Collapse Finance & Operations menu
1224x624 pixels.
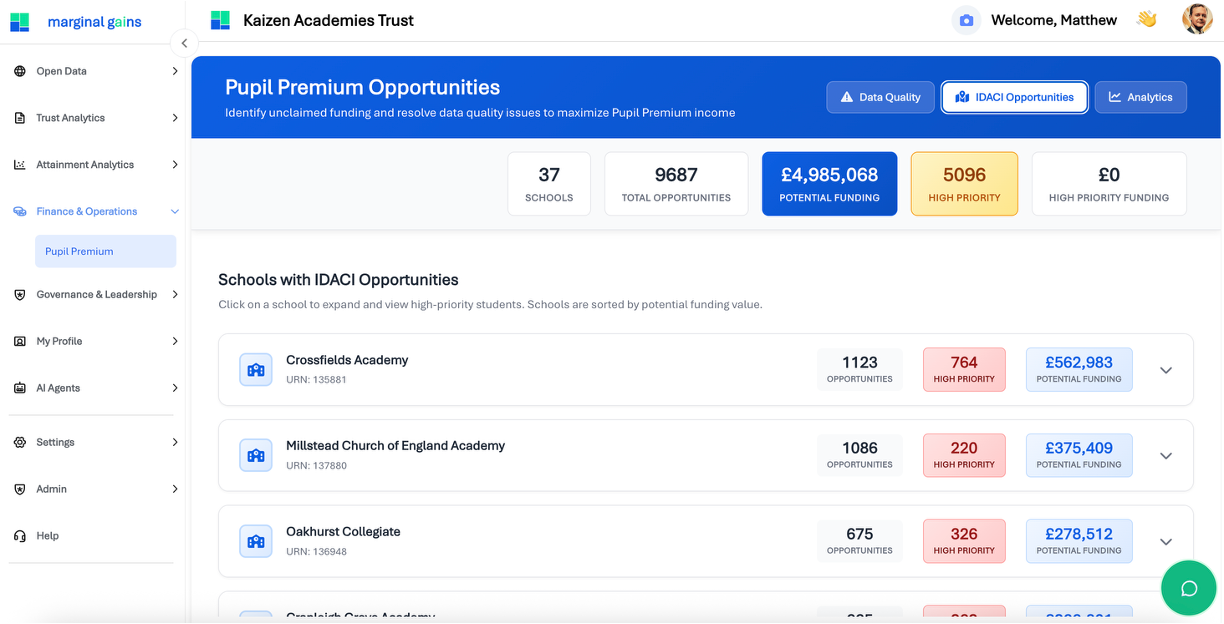pos(175,212)
